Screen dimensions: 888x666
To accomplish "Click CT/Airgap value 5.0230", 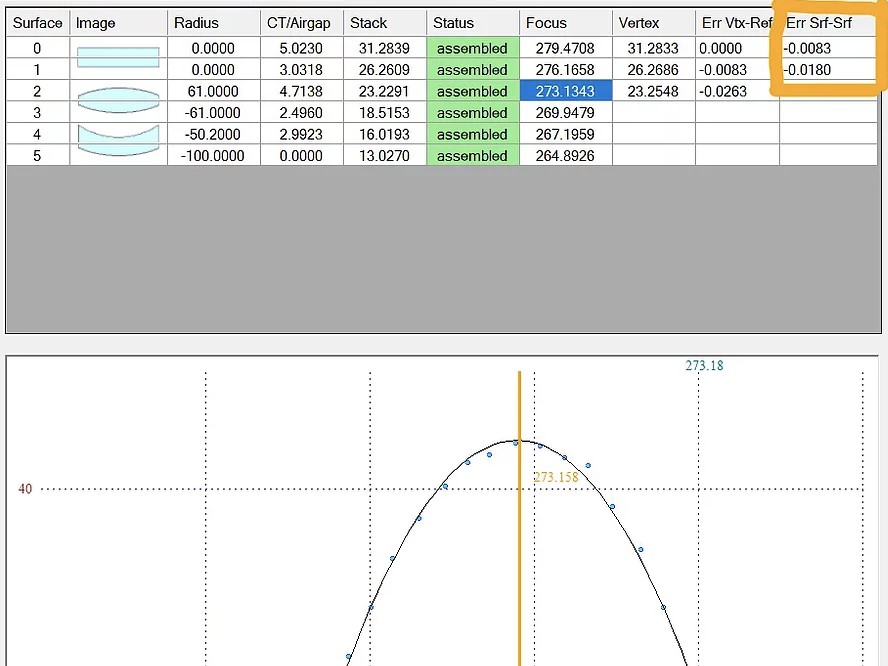I will click(301, 48).
